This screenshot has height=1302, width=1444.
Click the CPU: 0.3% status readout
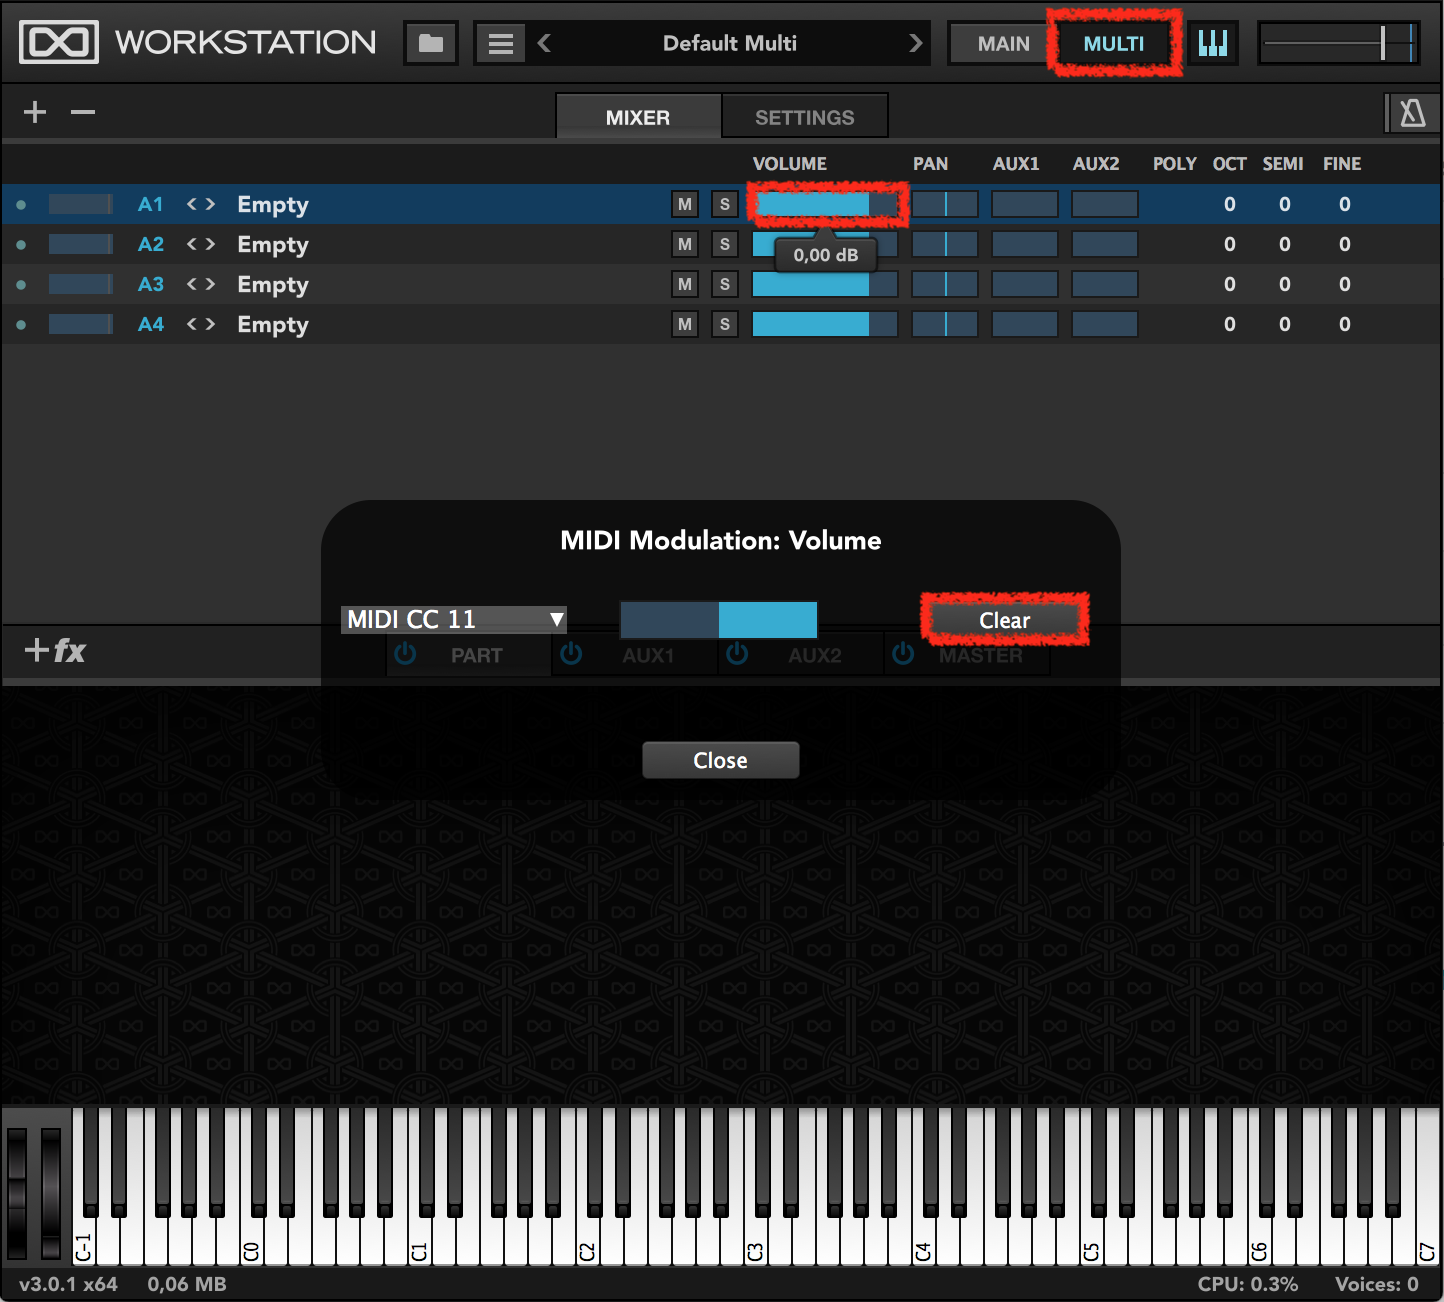pos(1248,1284)
